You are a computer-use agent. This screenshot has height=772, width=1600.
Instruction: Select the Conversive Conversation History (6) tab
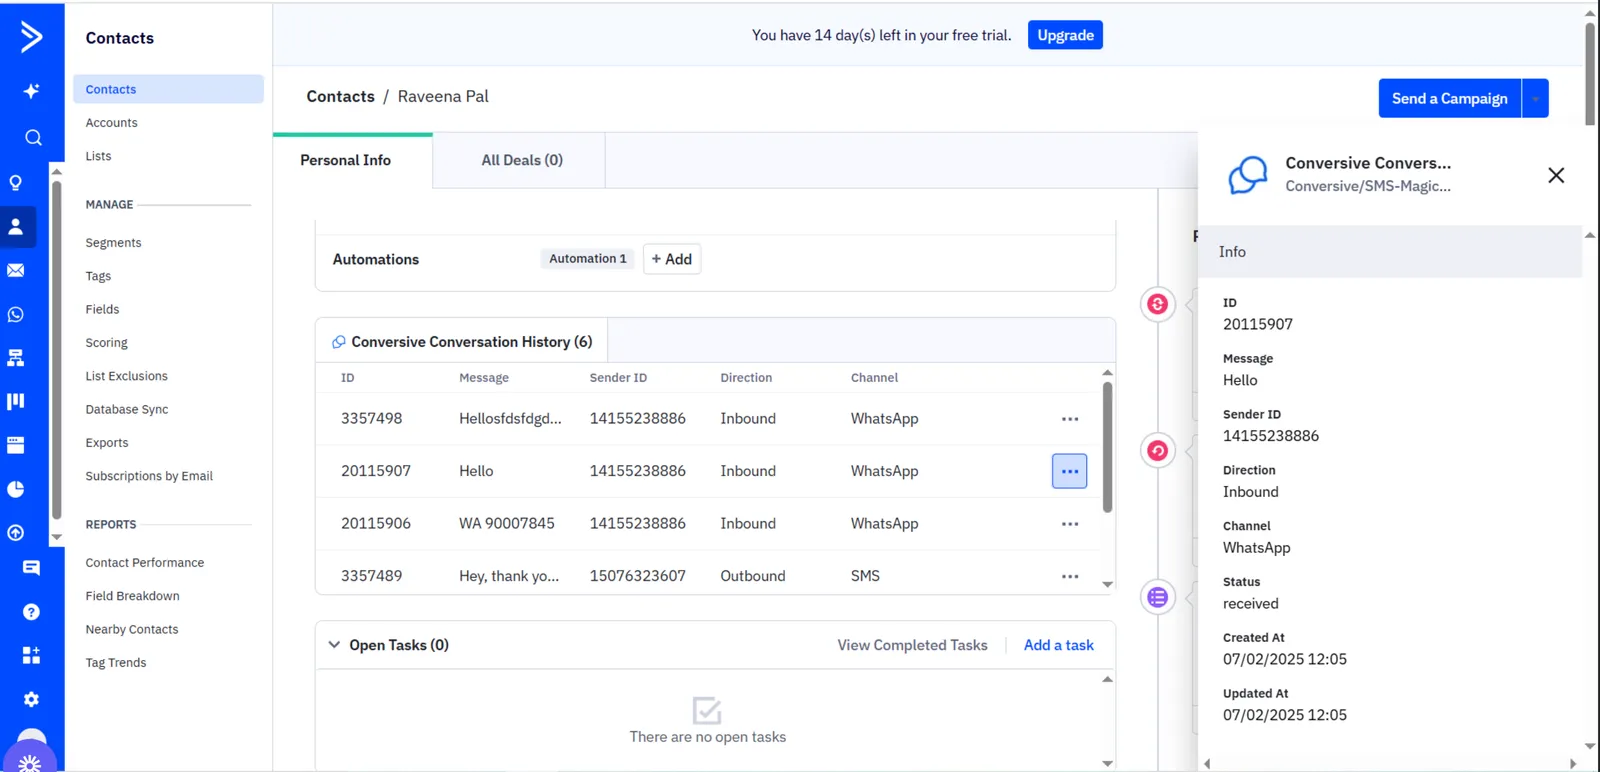coord(462,342)
